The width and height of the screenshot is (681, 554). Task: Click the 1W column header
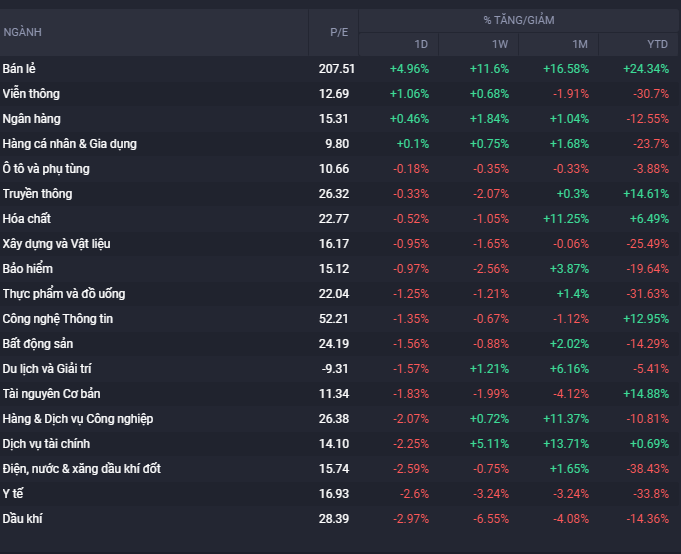(500, 44)
